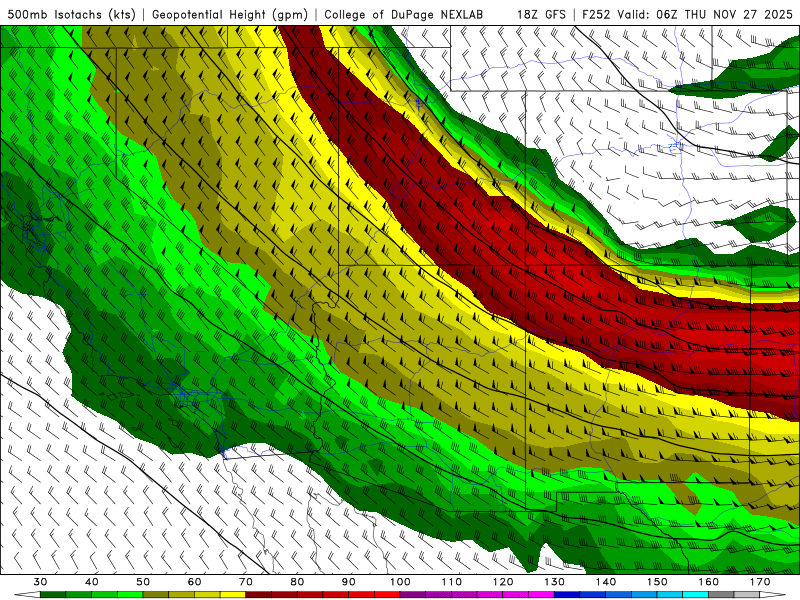Click the 50 label on the color scale

click(143, 582)
